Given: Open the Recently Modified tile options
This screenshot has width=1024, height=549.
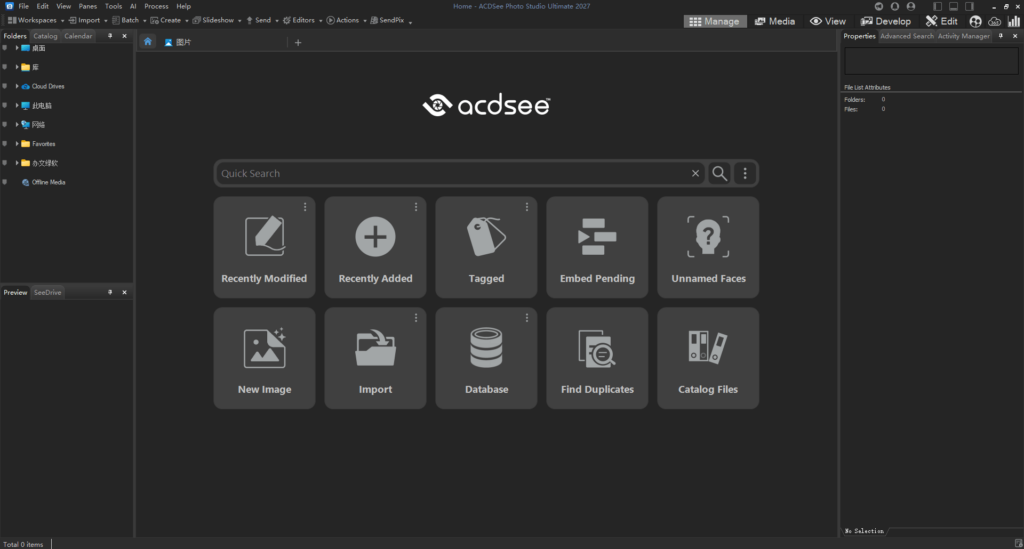Looking at the screenshot, I should coord(305,207).
